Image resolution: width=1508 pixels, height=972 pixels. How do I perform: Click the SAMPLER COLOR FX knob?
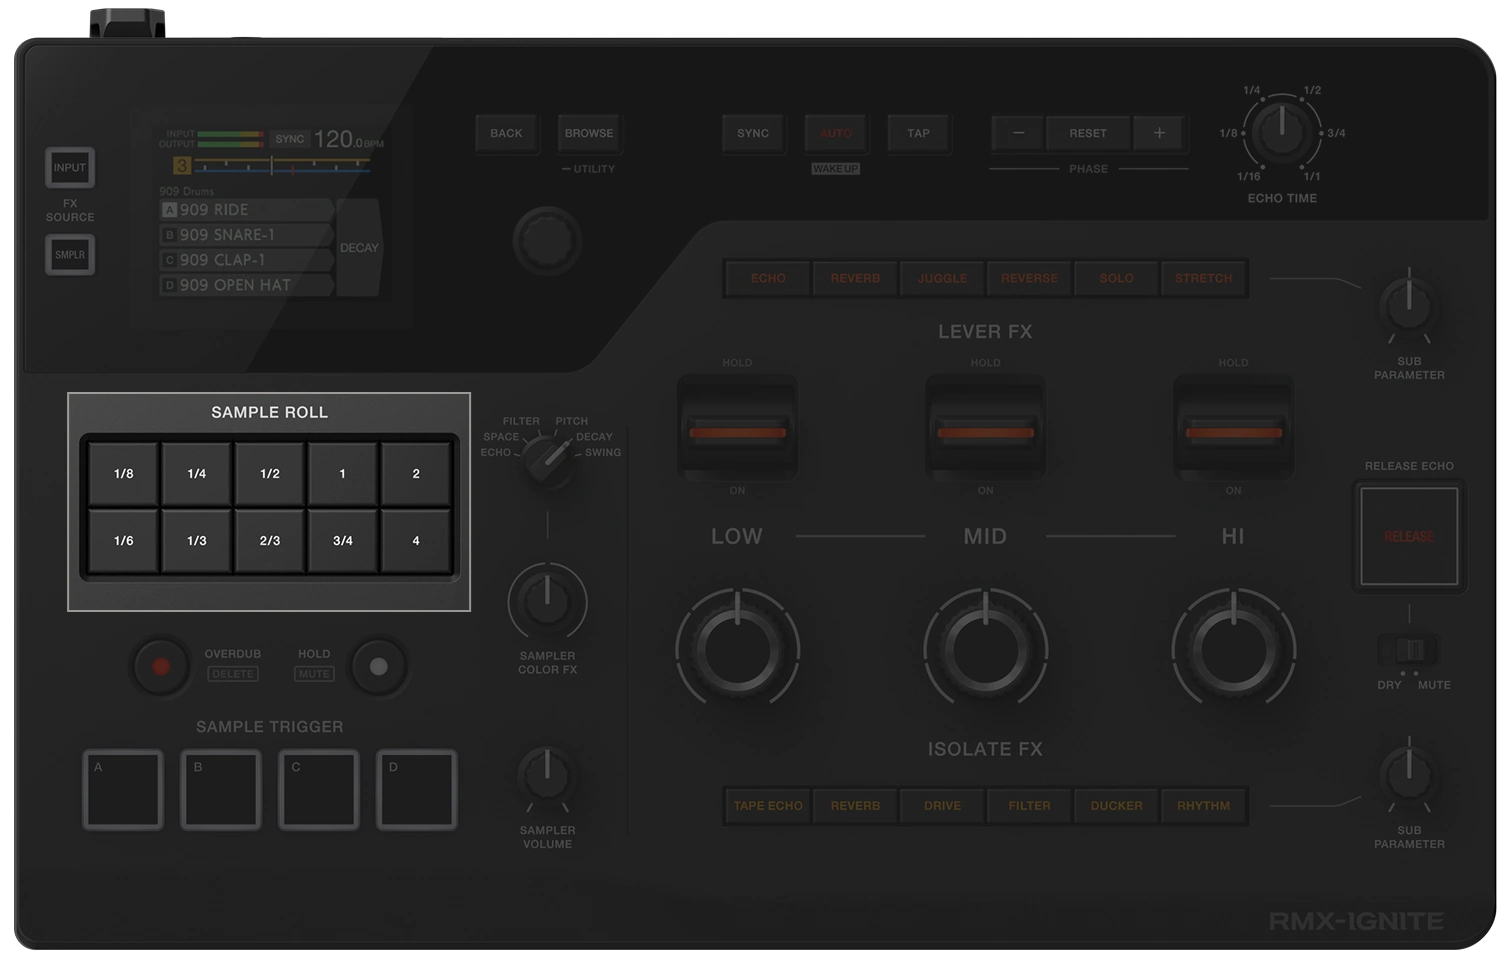point(547,601)
